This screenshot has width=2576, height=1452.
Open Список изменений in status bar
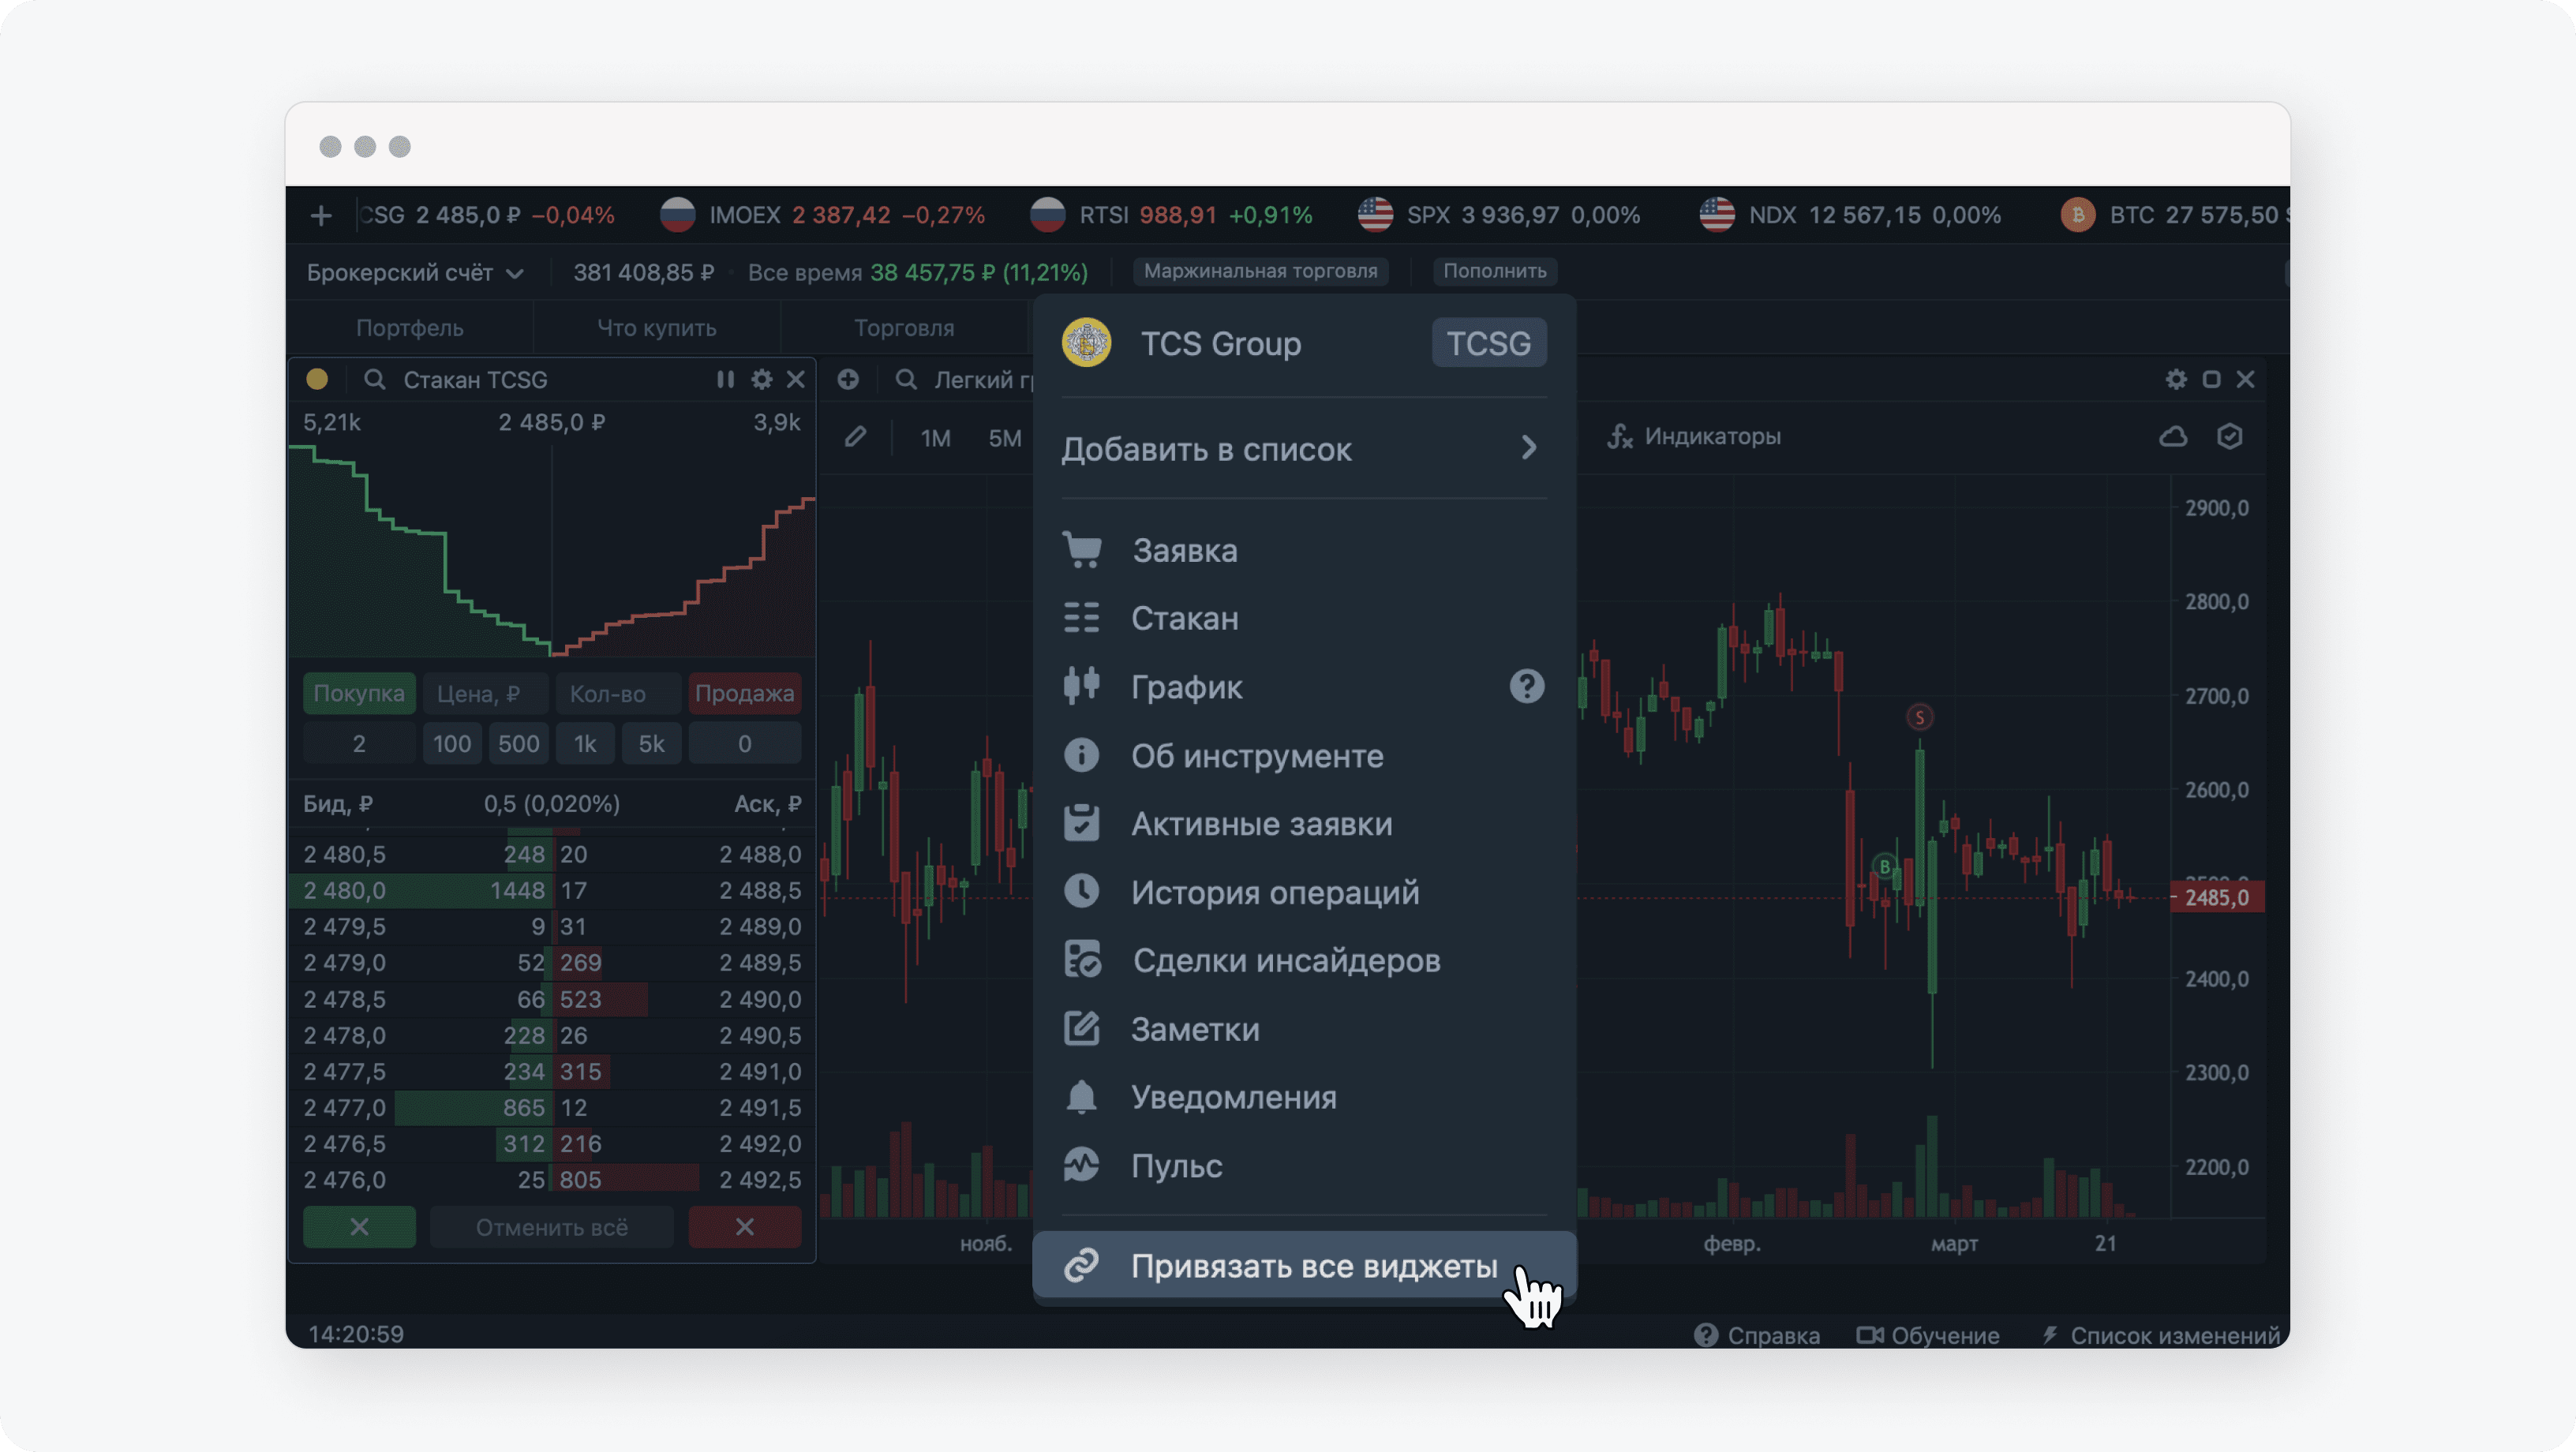pos(2161,1335)
